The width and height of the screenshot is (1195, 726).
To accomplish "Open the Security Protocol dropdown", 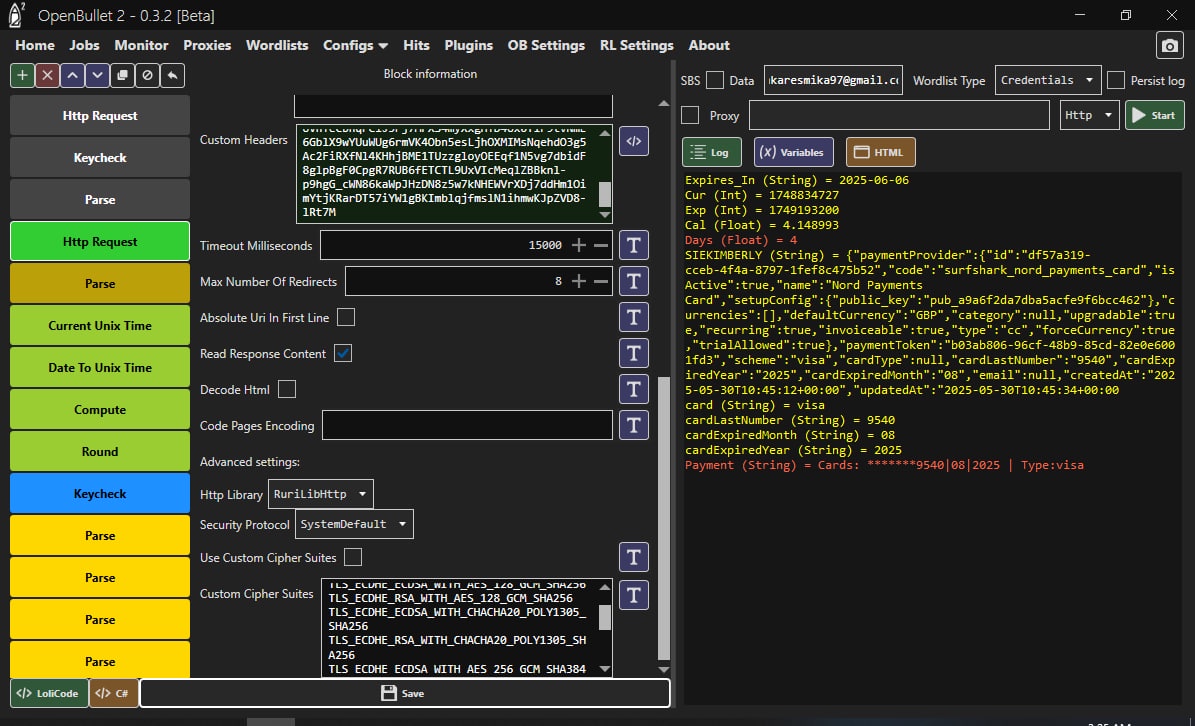I will point(354,524).
